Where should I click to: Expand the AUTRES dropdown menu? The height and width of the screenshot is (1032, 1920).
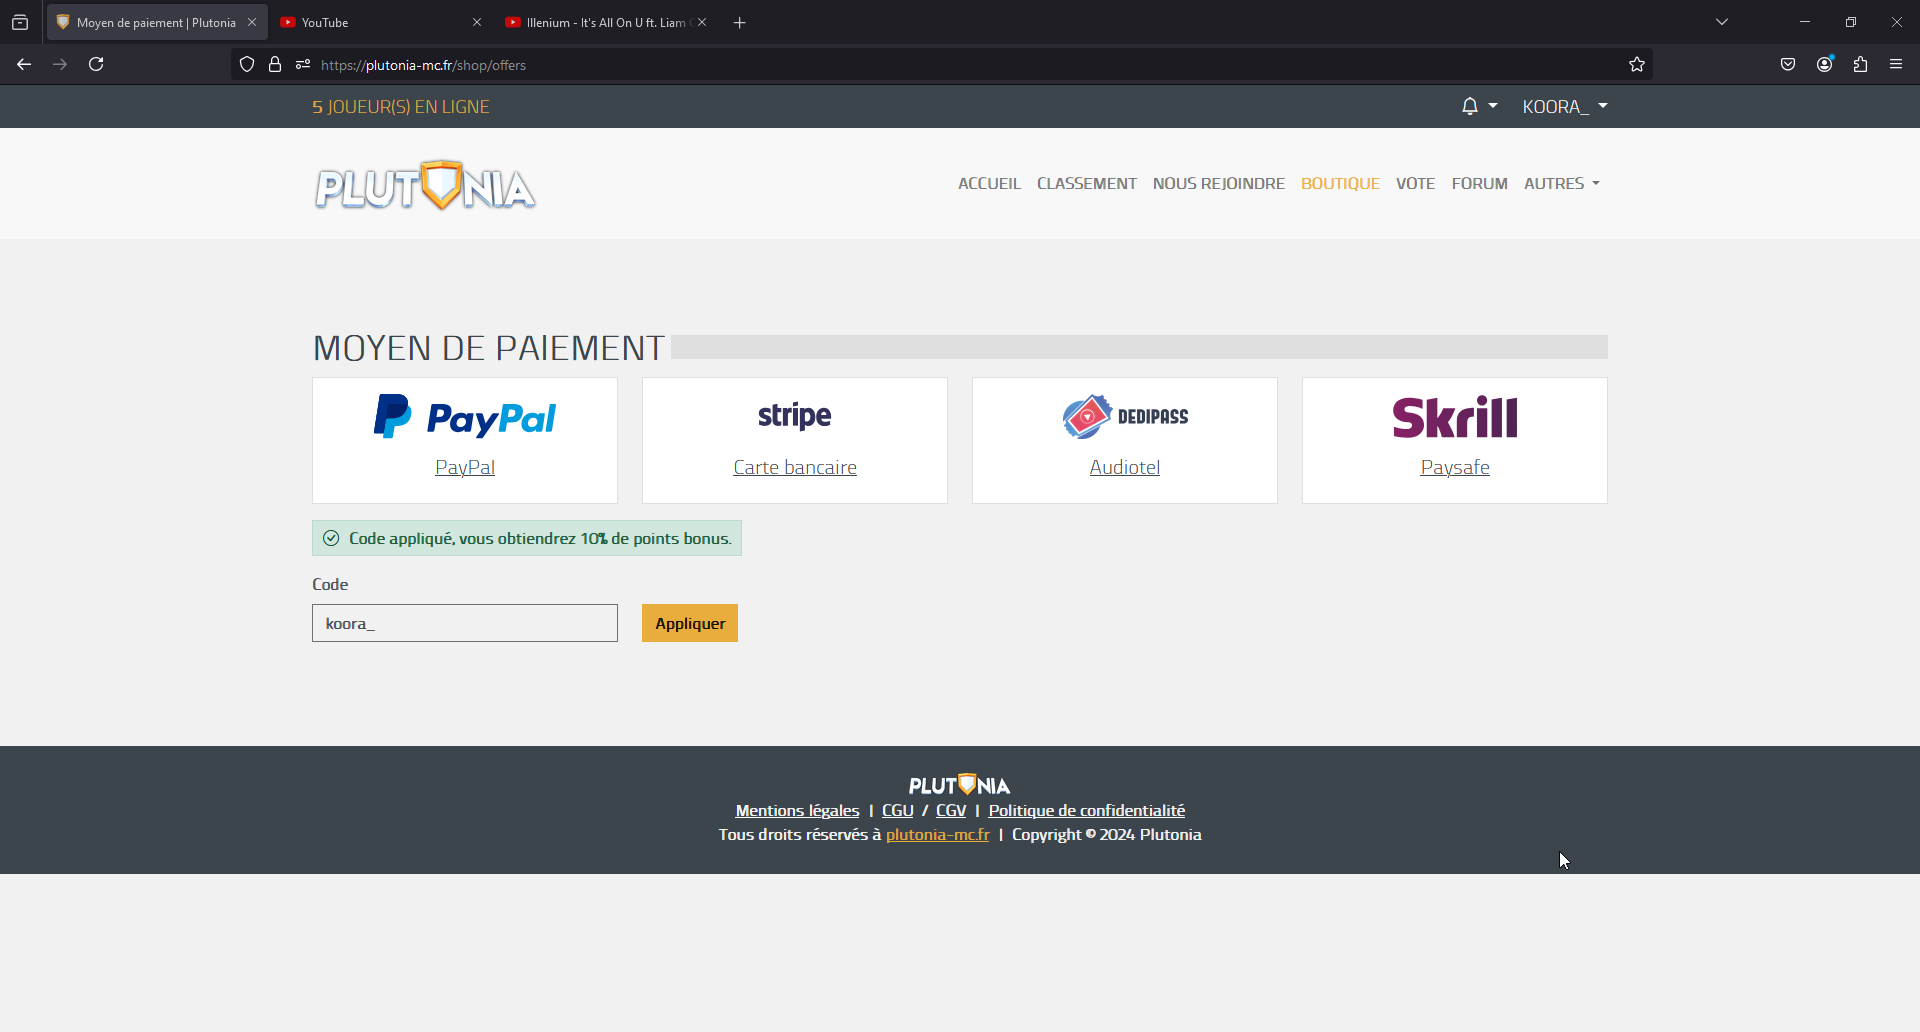tap(1562, 184)
